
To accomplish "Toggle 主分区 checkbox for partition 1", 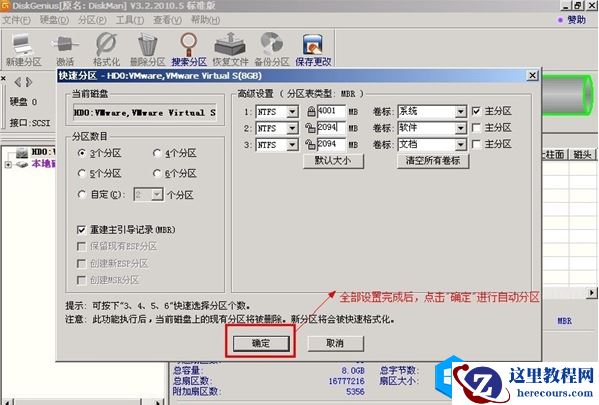I will point(476,111).
